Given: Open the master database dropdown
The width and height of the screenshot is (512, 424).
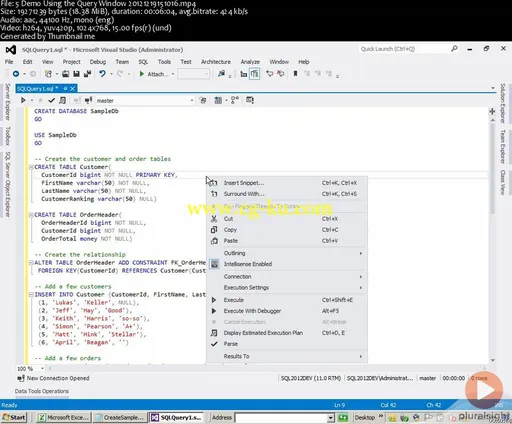Looking at the screenshot, I should pos(192,100).
